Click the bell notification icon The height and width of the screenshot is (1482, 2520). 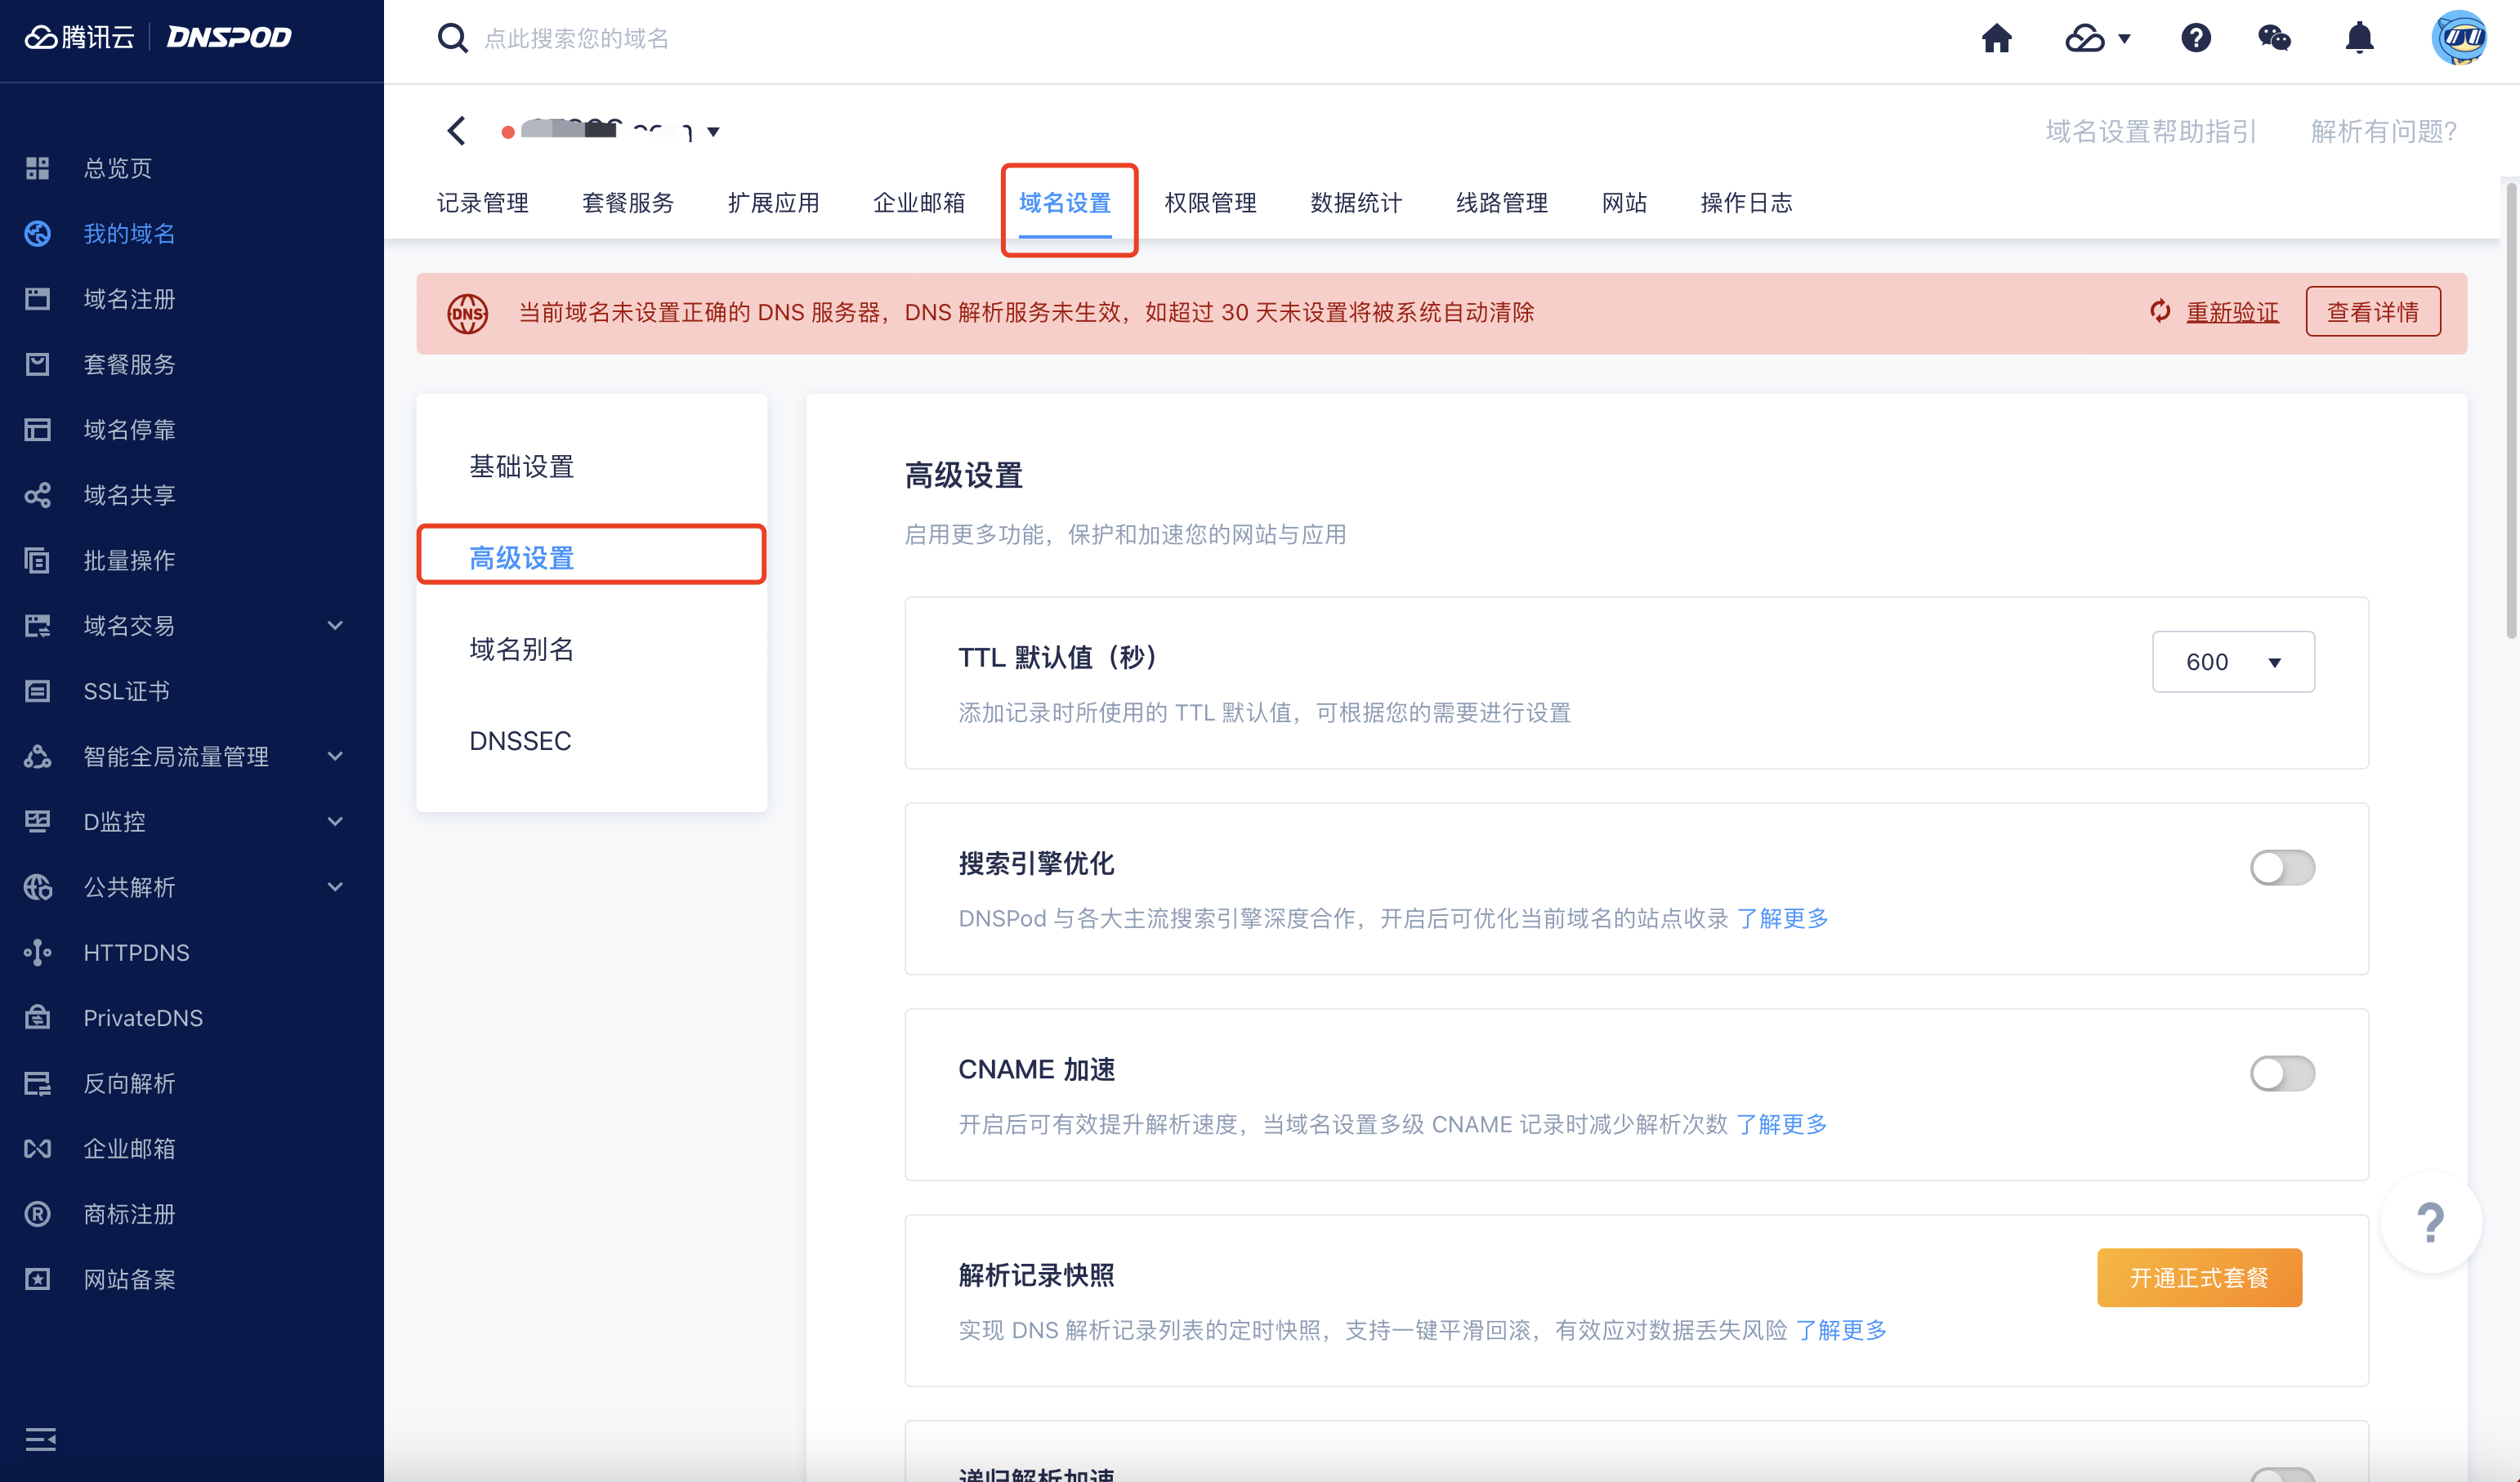pos(2357,38)
